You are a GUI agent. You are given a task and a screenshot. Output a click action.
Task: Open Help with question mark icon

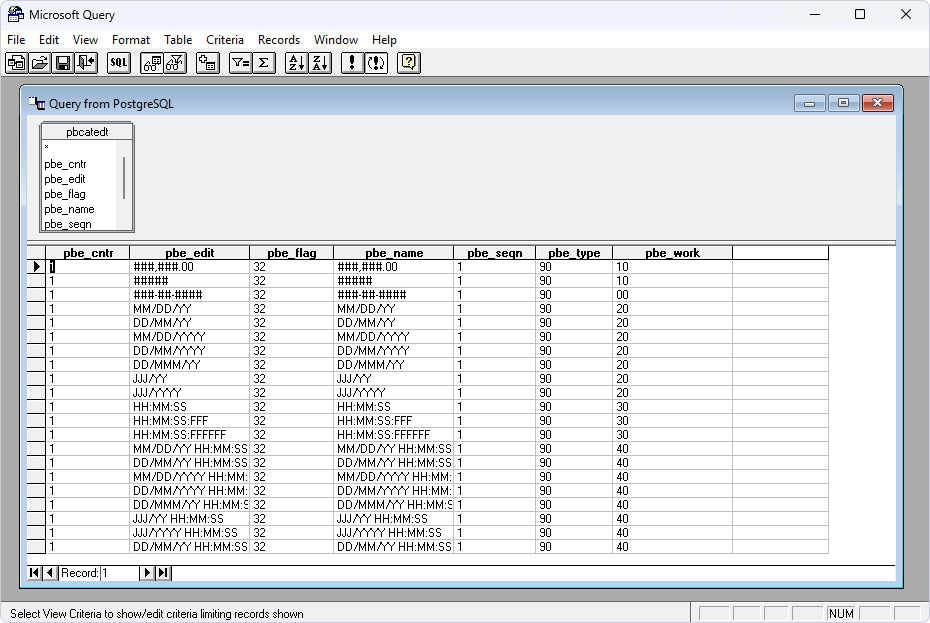coord(406,63)
